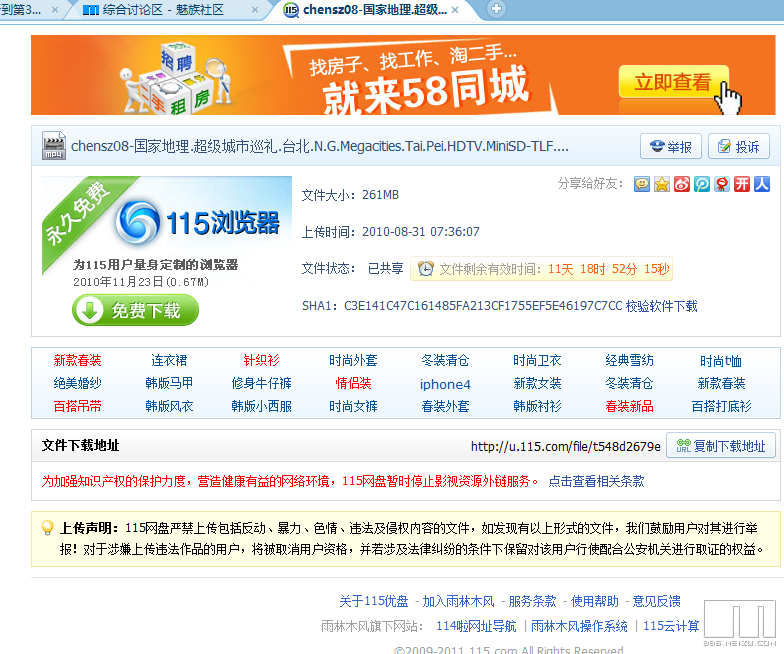Close the 综合讨论区 - 魅族社区 tab

[x=254, y=10]
